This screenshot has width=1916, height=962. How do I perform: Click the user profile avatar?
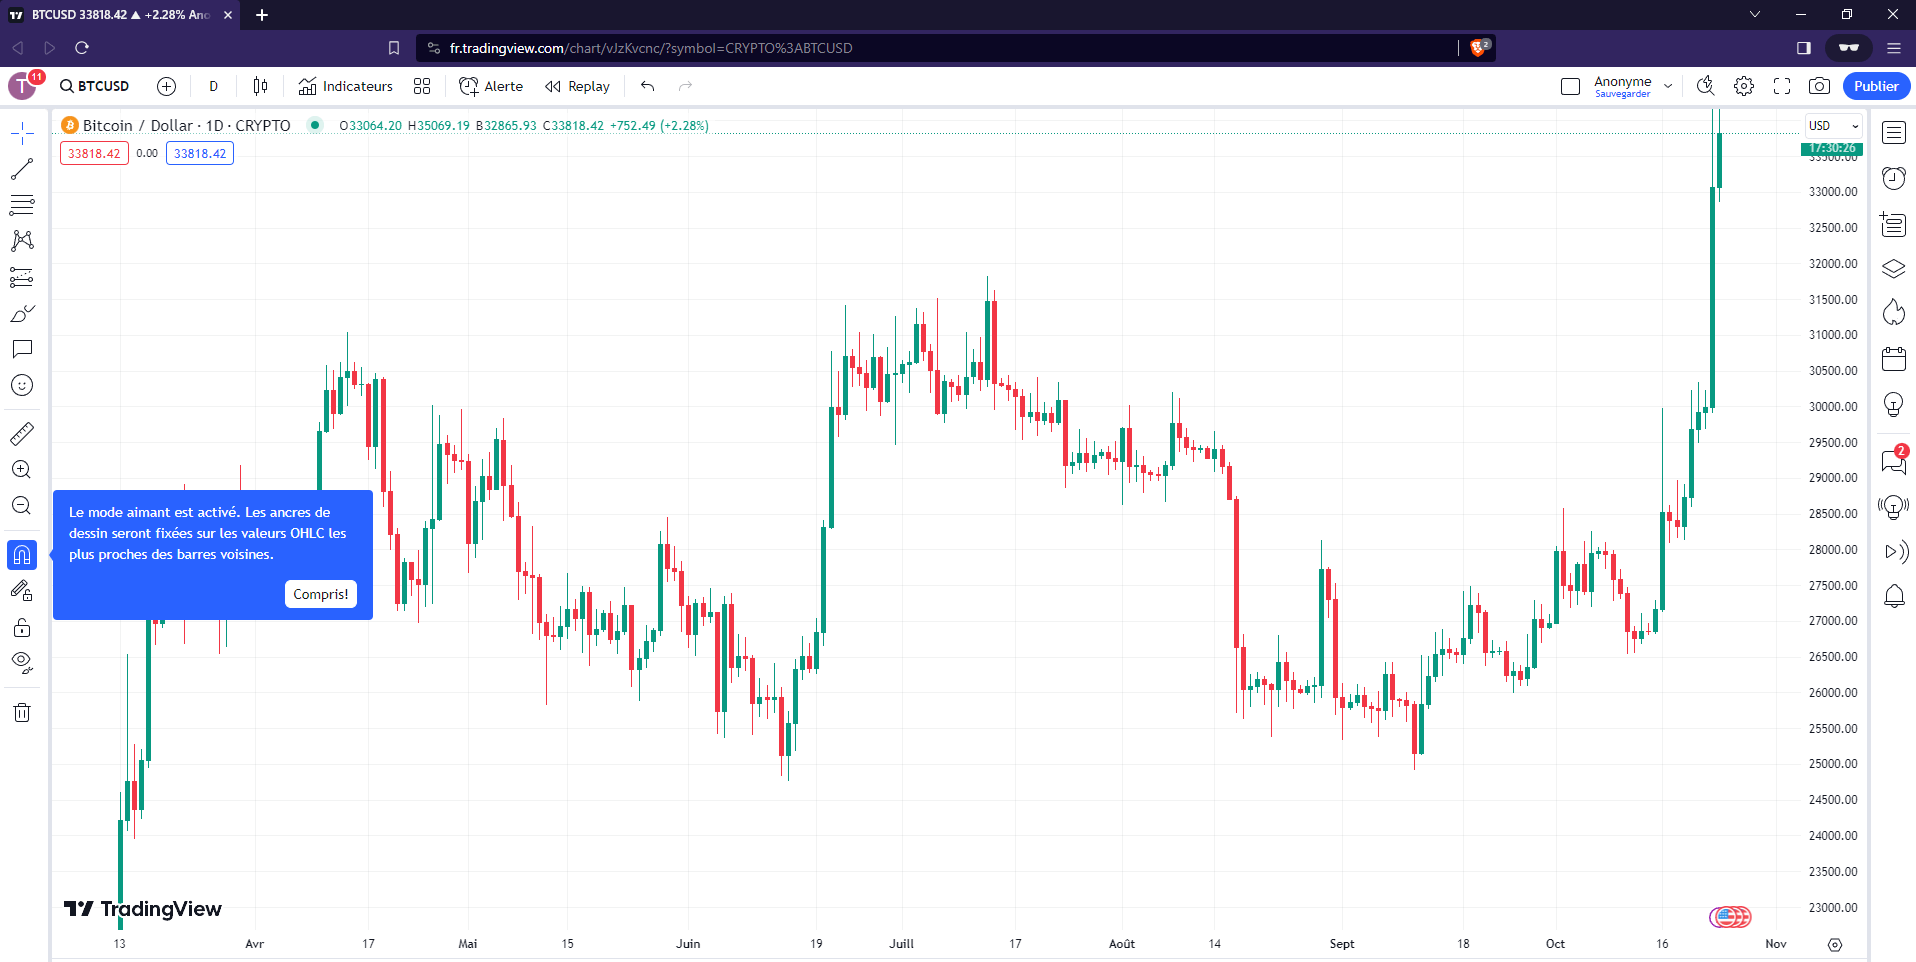[22, 86]
